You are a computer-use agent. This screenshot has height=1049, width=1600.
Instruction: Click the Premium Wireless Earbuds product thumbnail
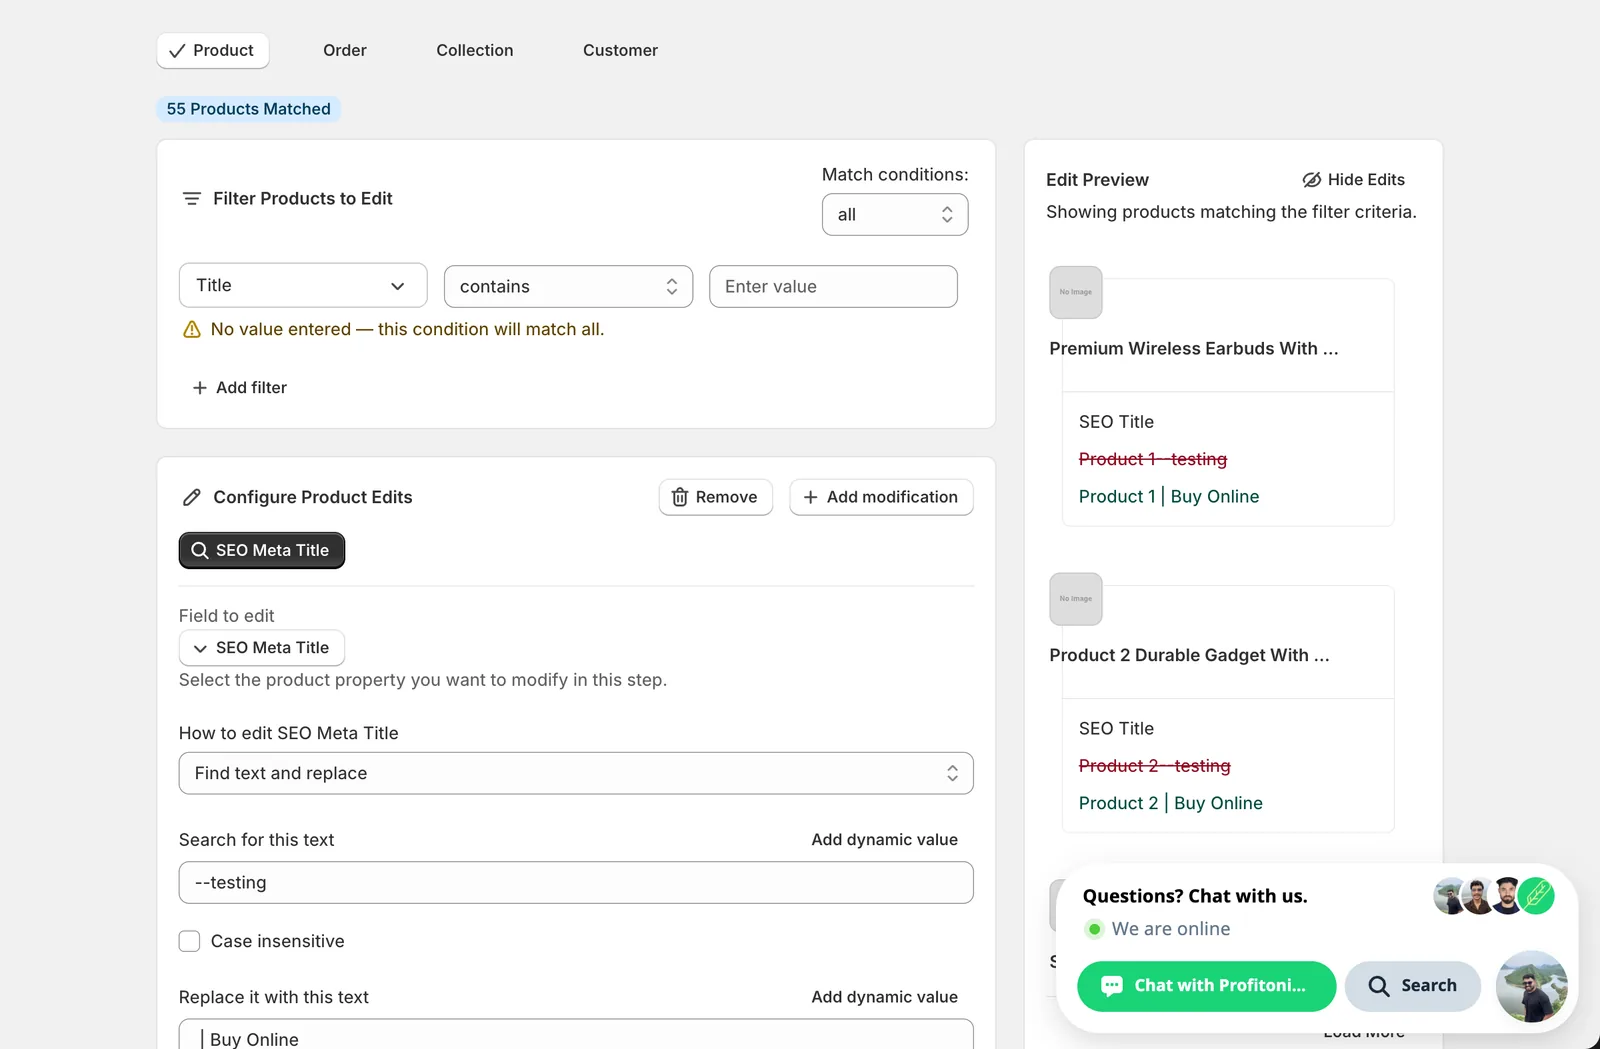(x=1076, y=293)
